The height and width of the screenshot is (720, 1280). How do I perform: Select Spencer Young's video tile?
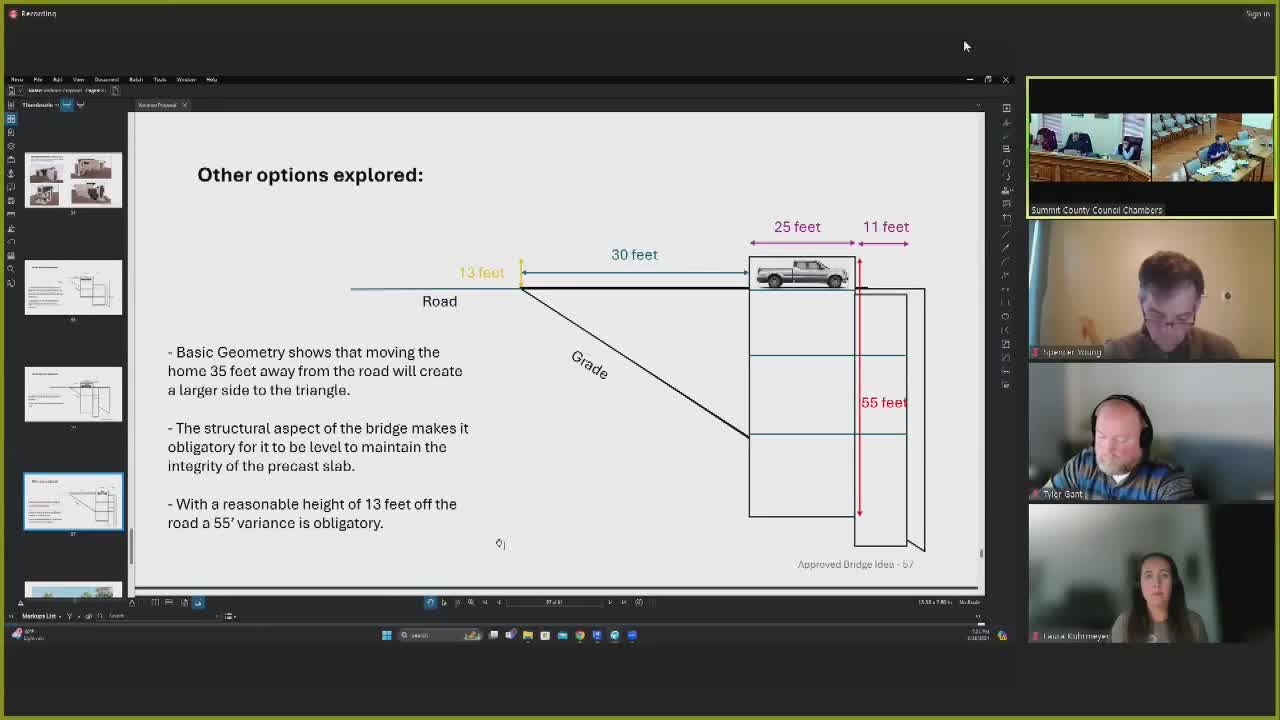tap(1151, 290)
